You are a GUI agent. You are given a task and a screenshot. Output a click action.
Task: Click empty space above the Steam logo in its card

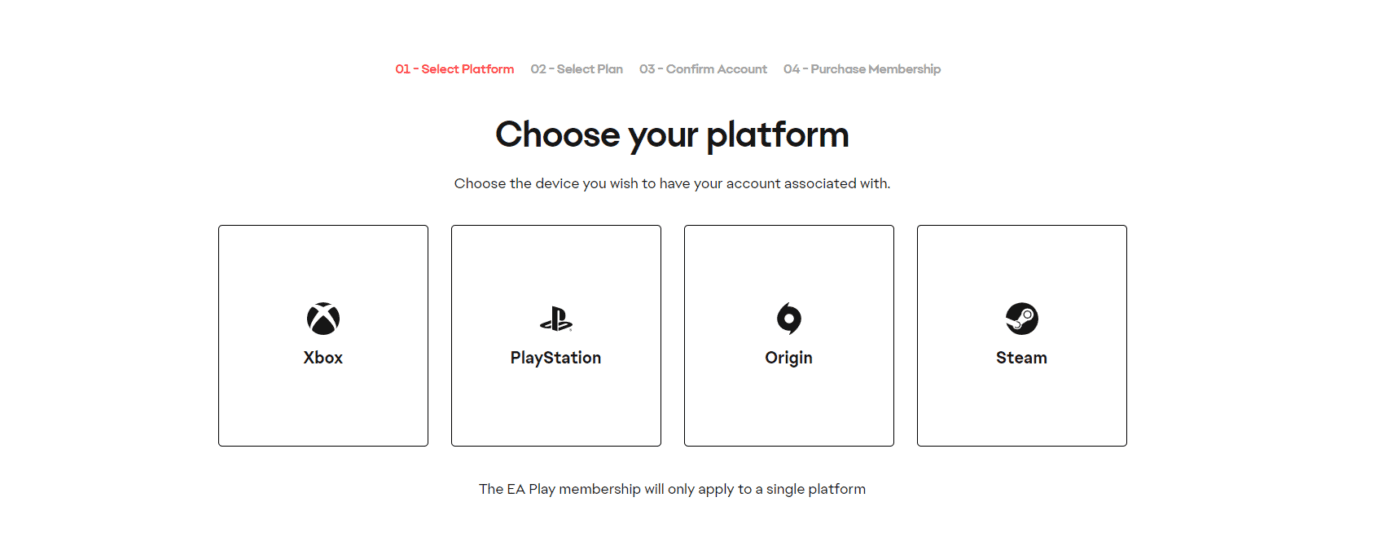[1022, 262]
